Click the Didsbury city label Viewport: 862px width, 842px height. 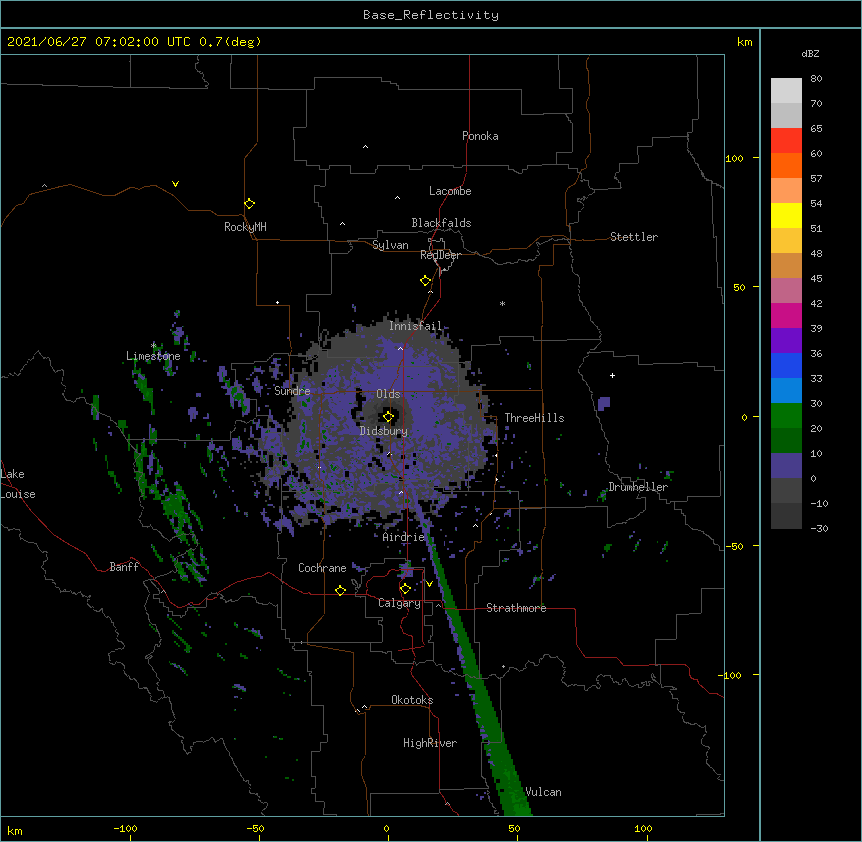click(x=384, y=431)
